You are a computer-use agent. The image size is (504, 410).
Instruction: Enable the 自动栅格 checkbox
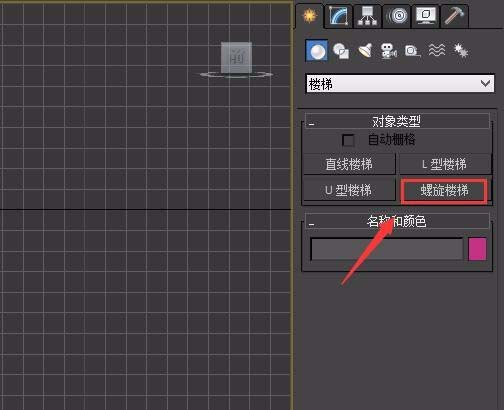tap(348, 140)
